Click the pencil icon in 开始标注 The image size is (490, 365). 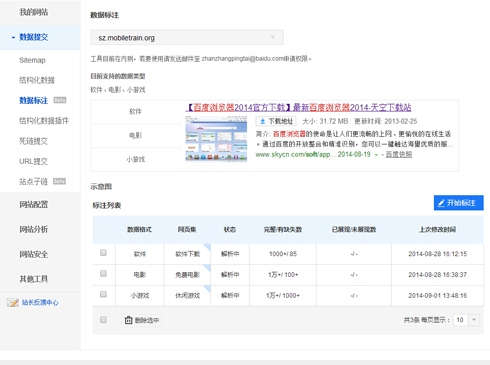441,203
